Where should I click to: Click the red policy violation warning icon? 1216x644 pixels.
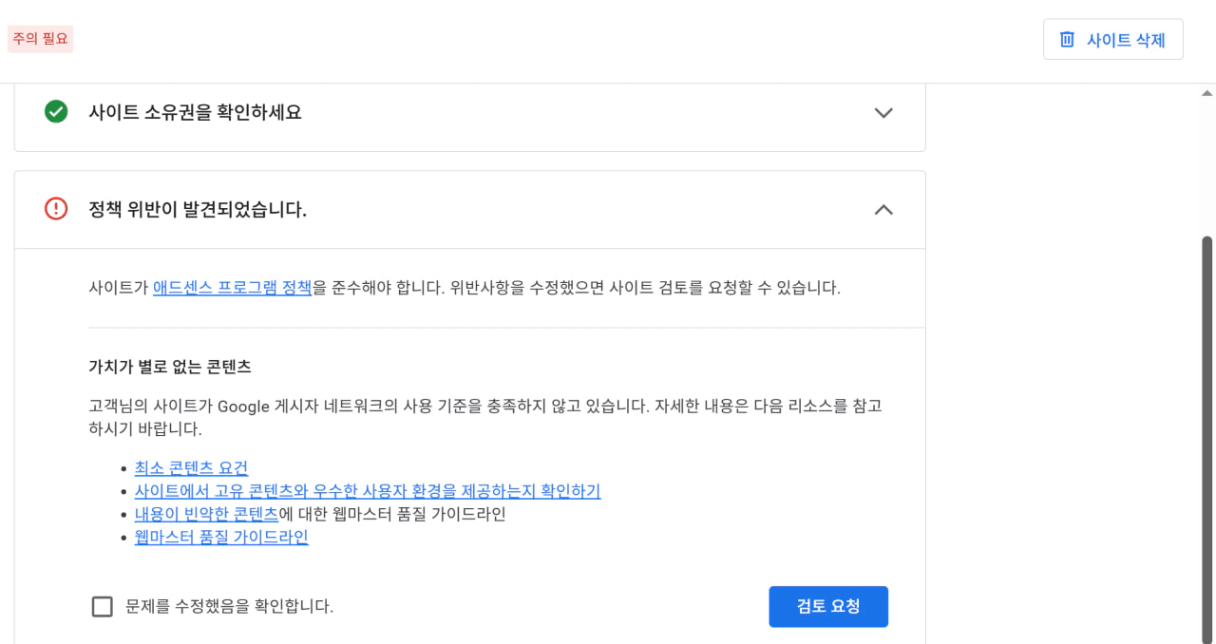point(56,209)
